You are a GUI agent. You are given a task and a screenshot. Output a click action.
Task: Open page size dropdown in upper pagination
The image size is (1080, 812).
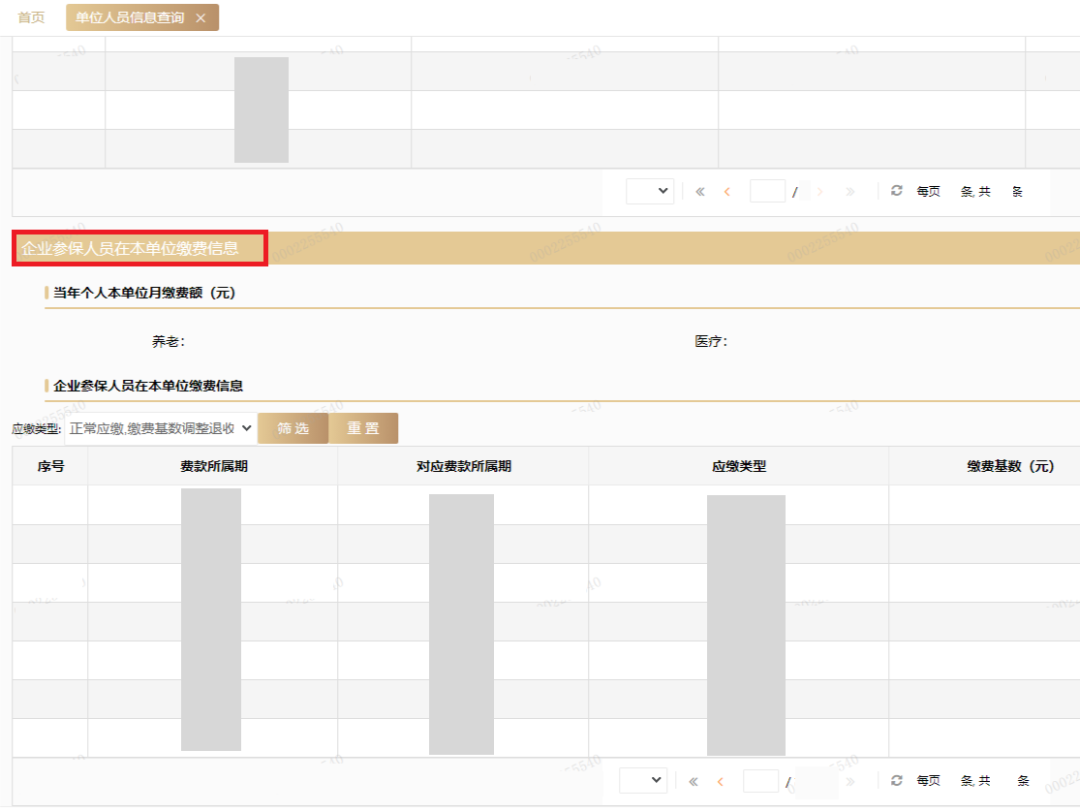click(x=650, y=191)
